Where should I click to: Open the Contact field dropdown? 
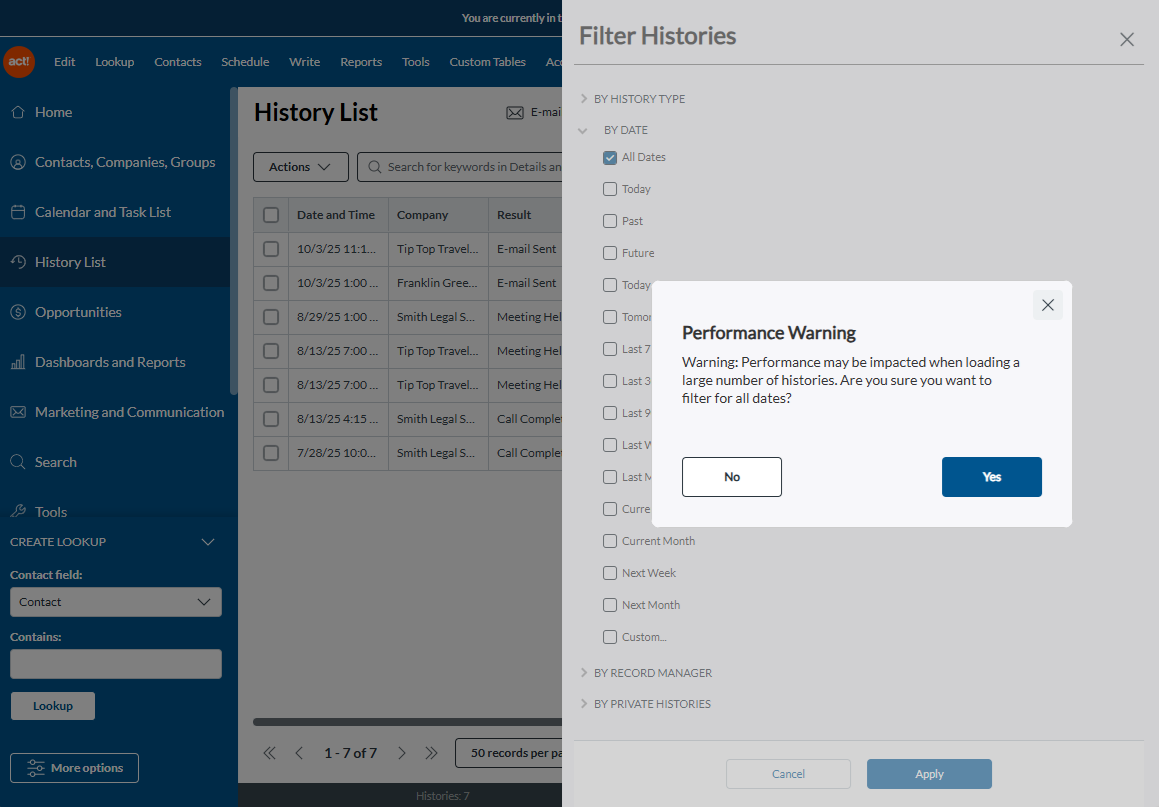[x=116, y=602]
